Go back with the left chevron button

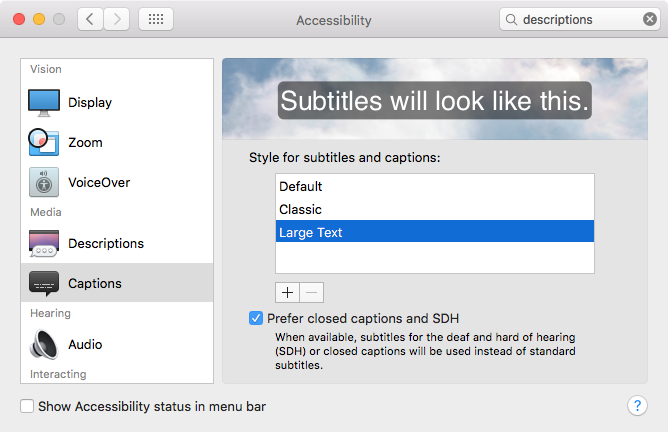[x=90, y=19]
